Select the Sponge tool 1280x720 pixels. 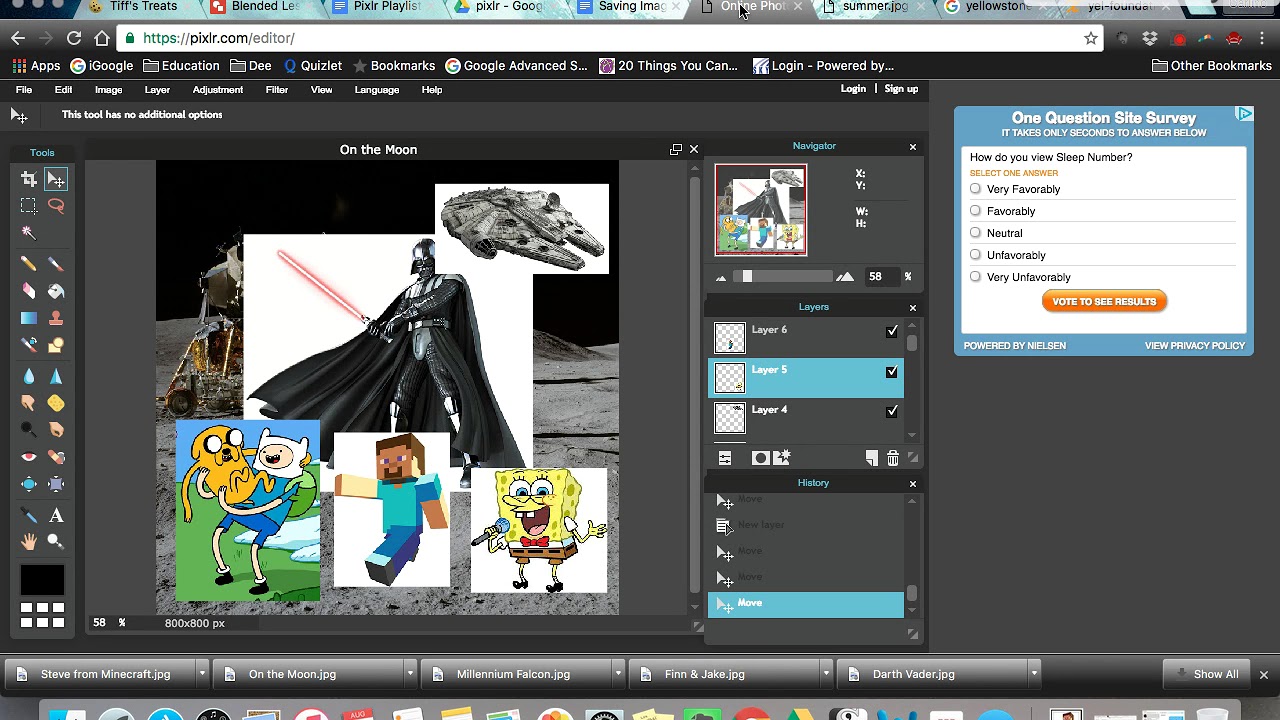click(x=56, y=403)
